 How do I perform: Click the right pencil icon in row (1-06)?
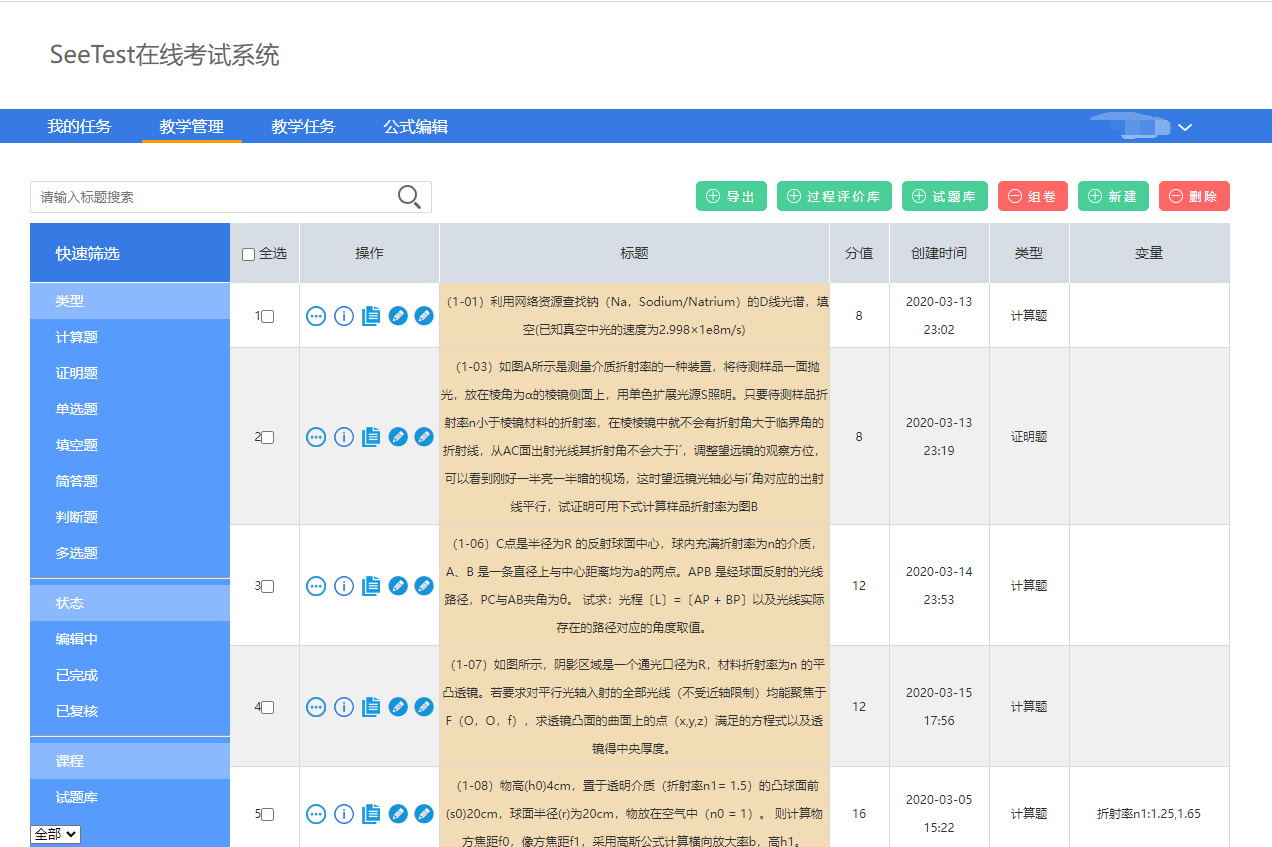point(424,586)
